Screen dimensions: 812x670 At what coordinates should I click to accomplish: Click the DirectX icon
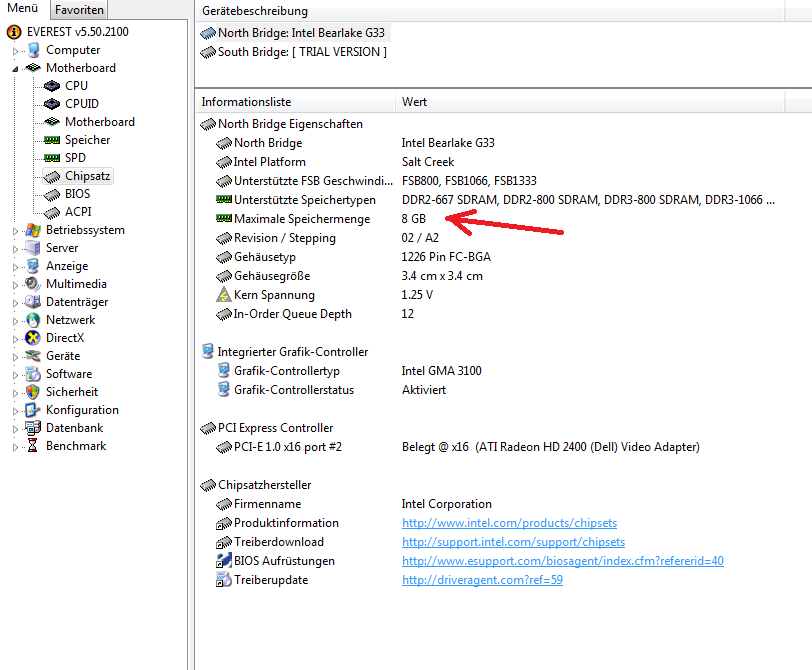coord(33,338)
